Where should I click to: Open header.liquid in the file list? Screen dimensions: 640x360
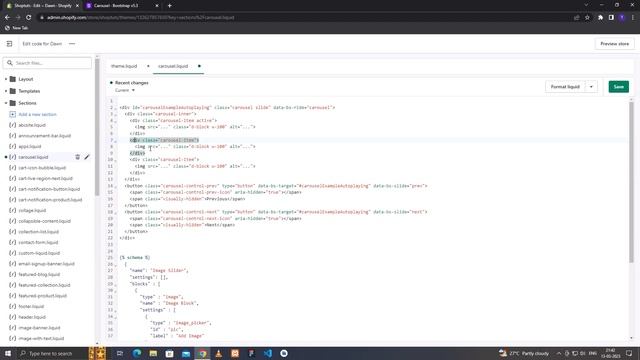point(32,317)
